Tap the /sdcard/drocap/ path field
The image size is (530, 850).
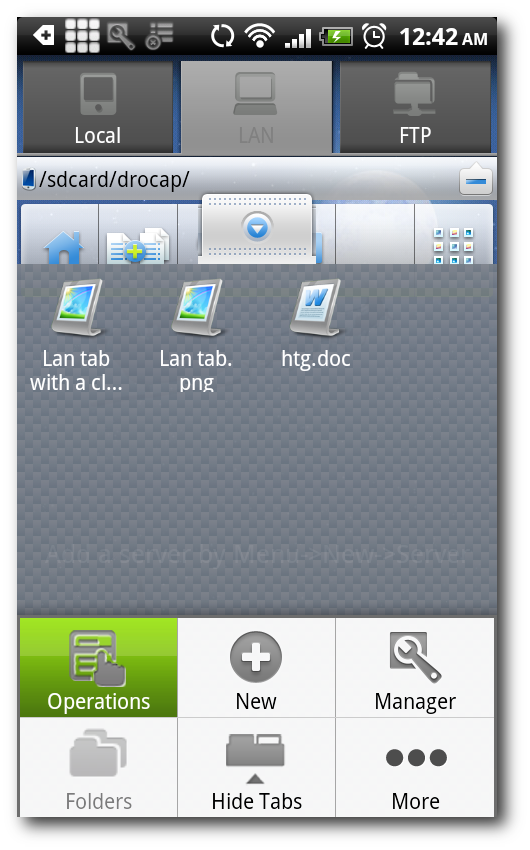(238, 179)
